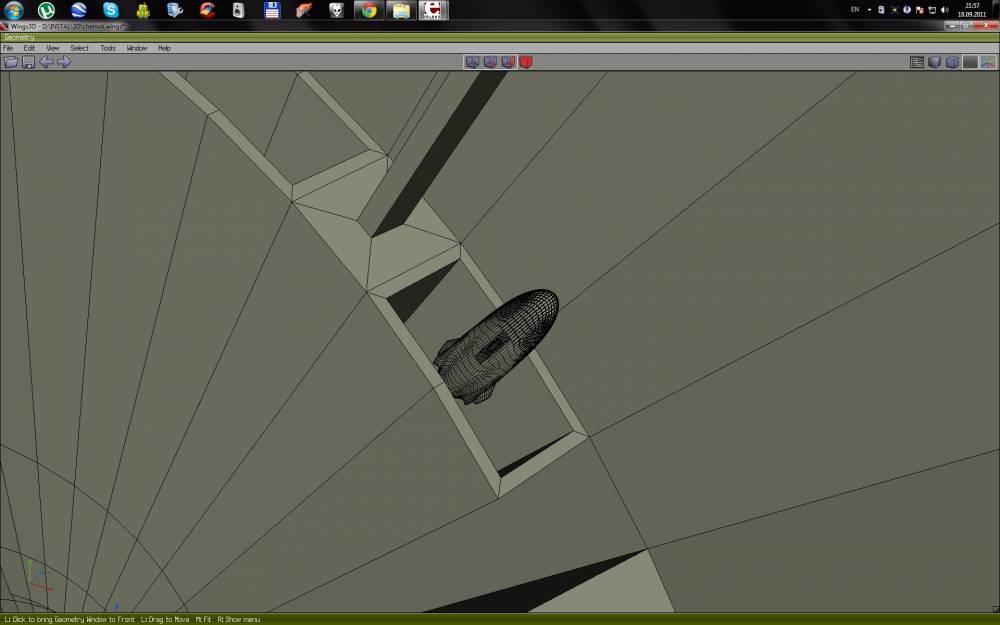Viewport: 1000px width, 625px height.
Task: Open the Window menu
Action: click(136, 48)
